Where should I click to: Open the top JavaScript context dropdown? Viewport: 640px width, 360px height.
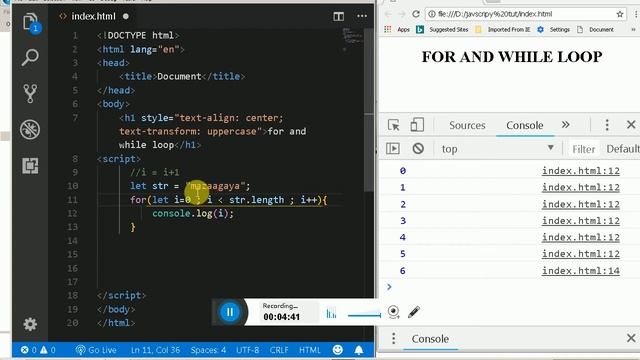coord(498,149)
